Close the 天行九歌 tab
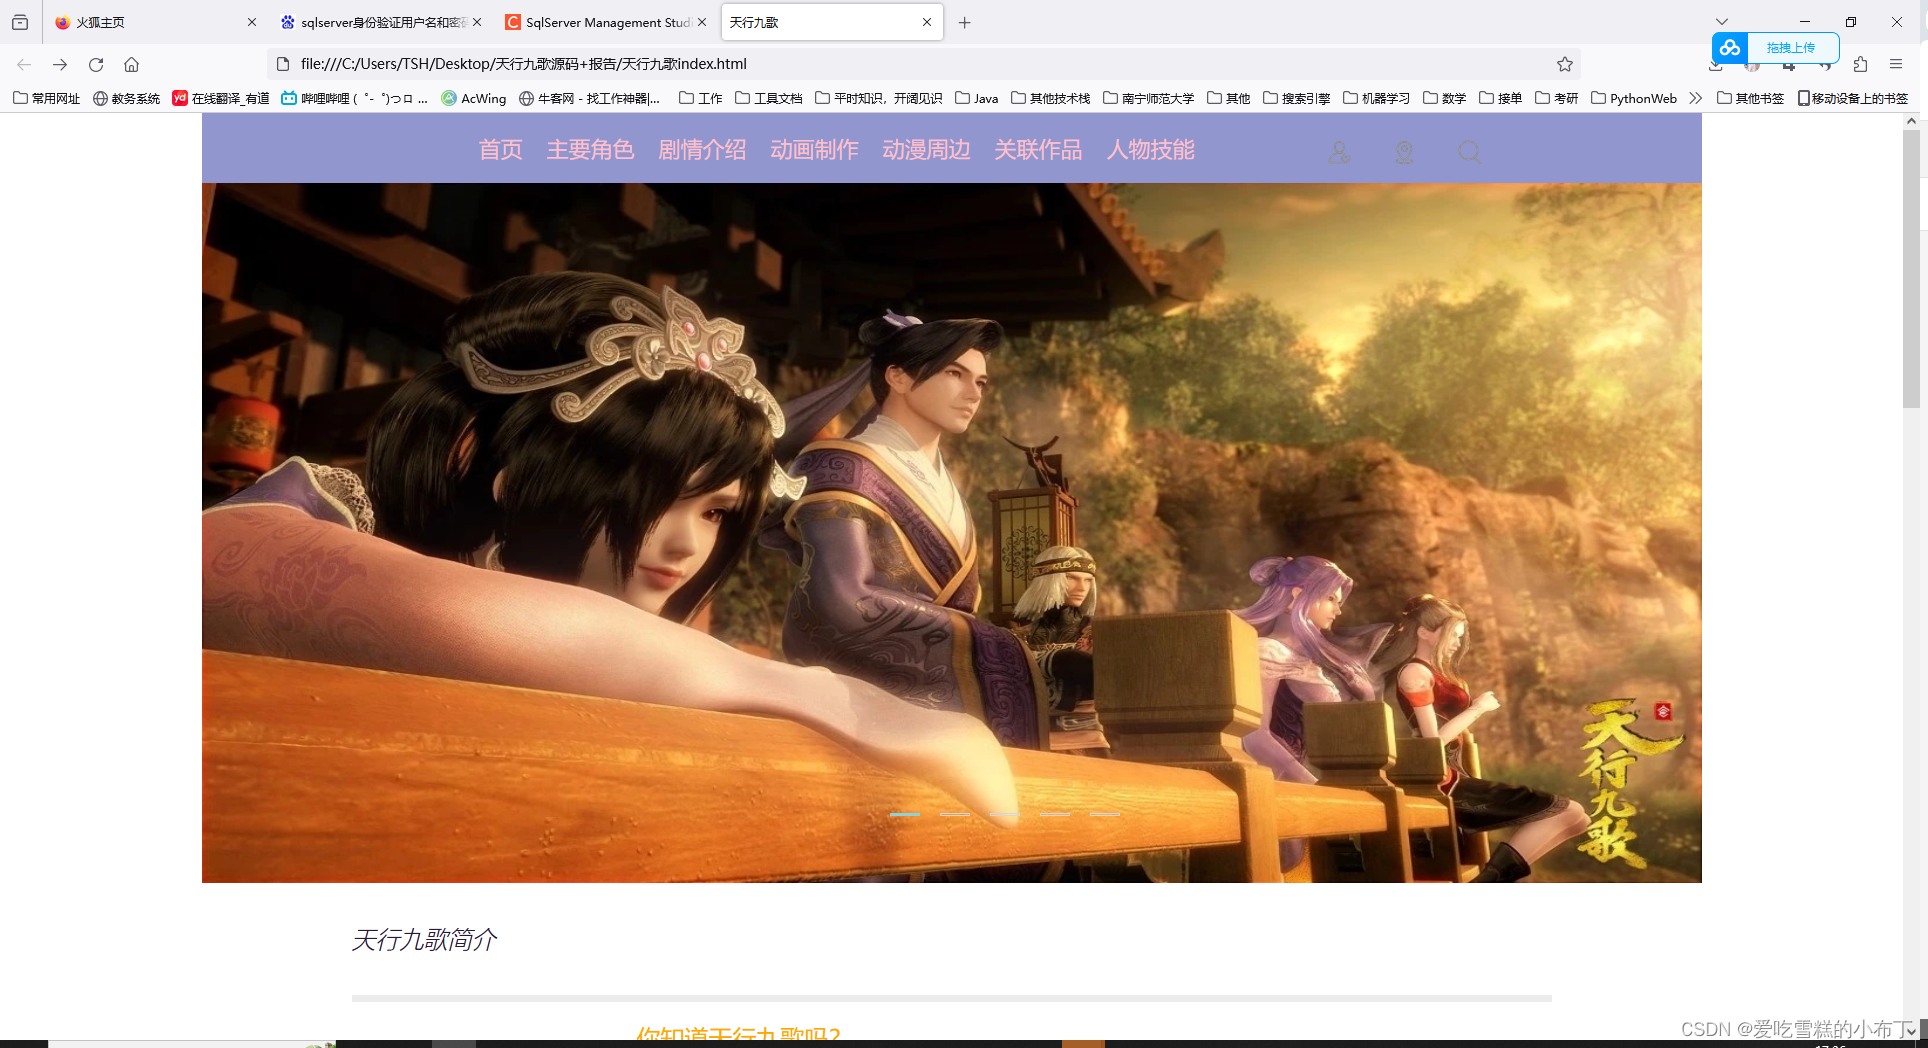The width and height of the screenshot is (1928, 1048). click(927, 22)
